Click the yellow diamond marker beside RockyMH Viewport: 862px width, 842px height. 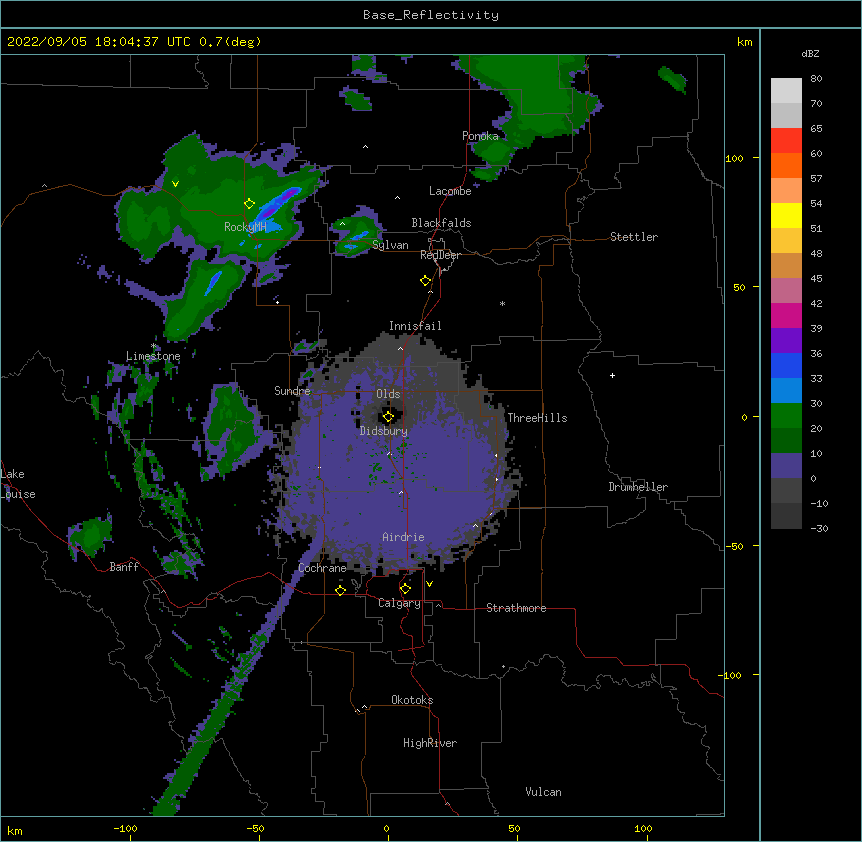tap(250, 204)
